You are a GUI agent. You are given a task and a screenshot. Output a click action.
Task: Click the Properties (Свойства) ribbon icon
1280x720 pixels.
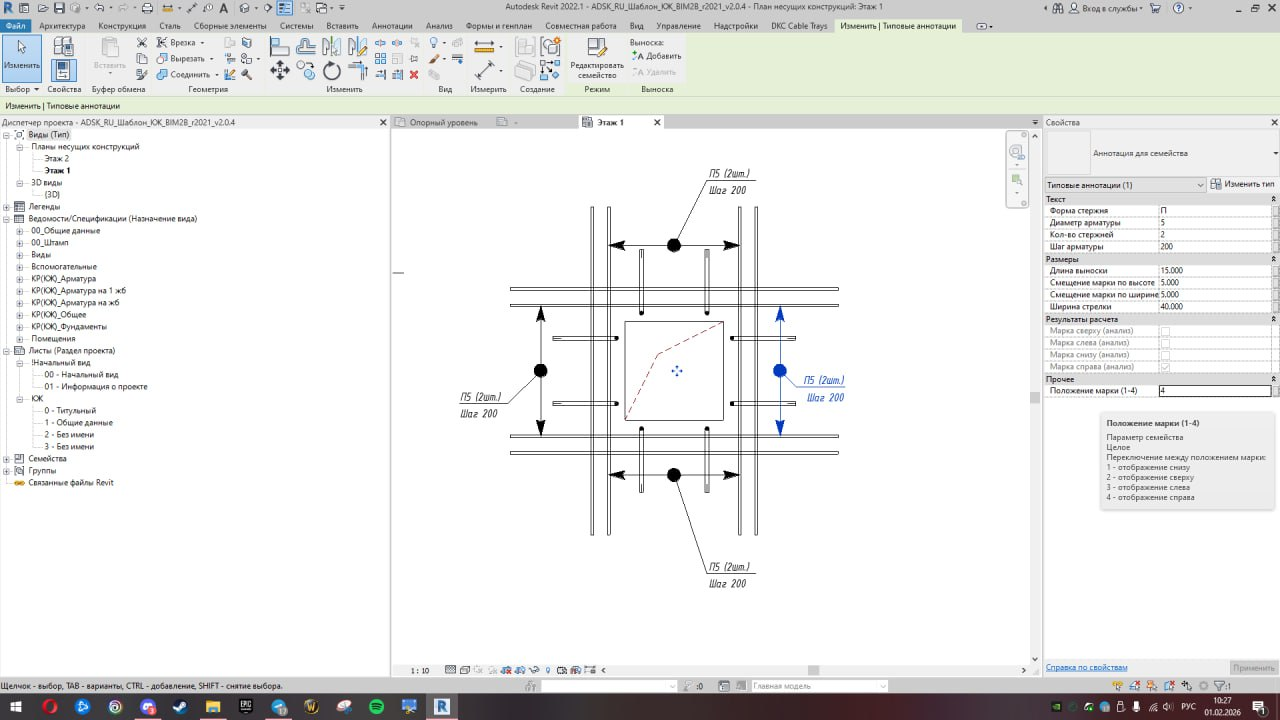63,69
